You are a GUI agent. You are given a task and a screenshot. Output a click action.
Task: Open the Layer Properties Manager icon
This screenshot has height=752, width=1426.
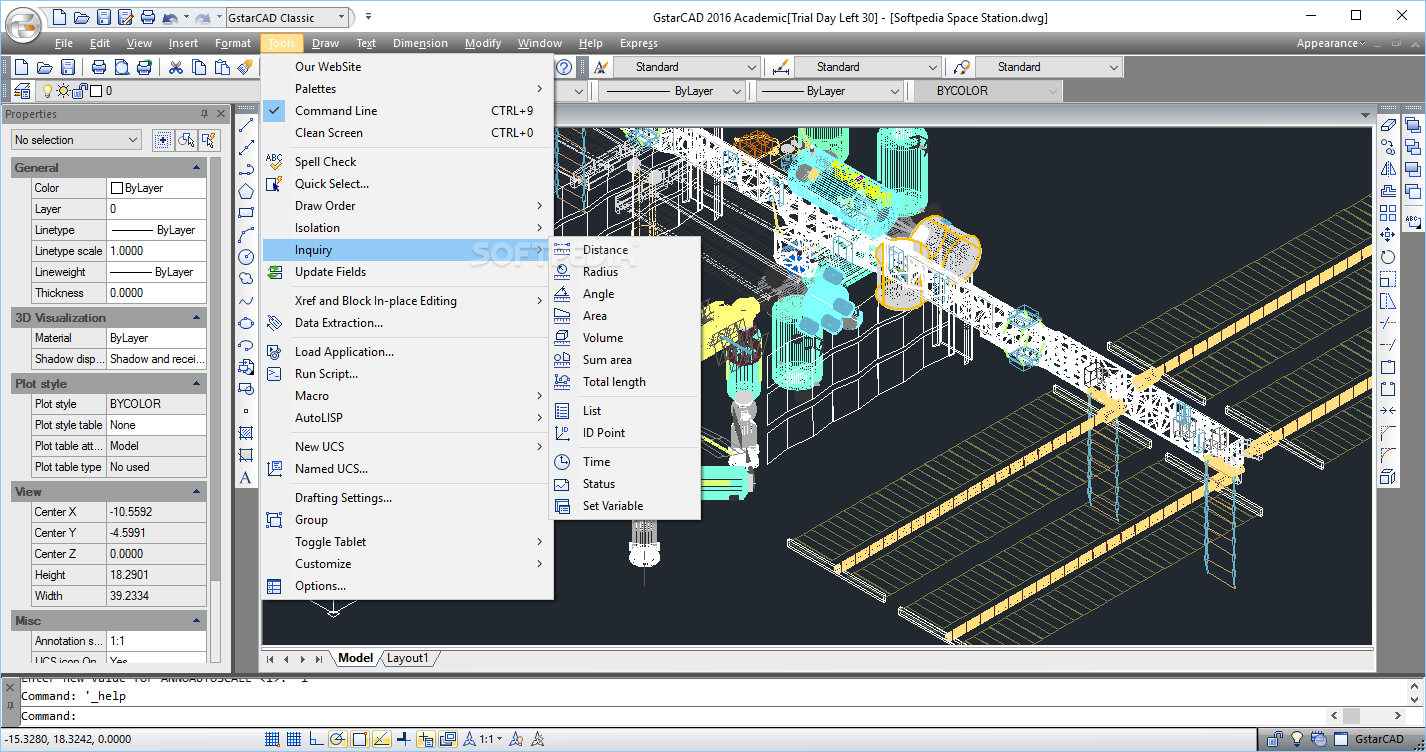pos(22,91)
